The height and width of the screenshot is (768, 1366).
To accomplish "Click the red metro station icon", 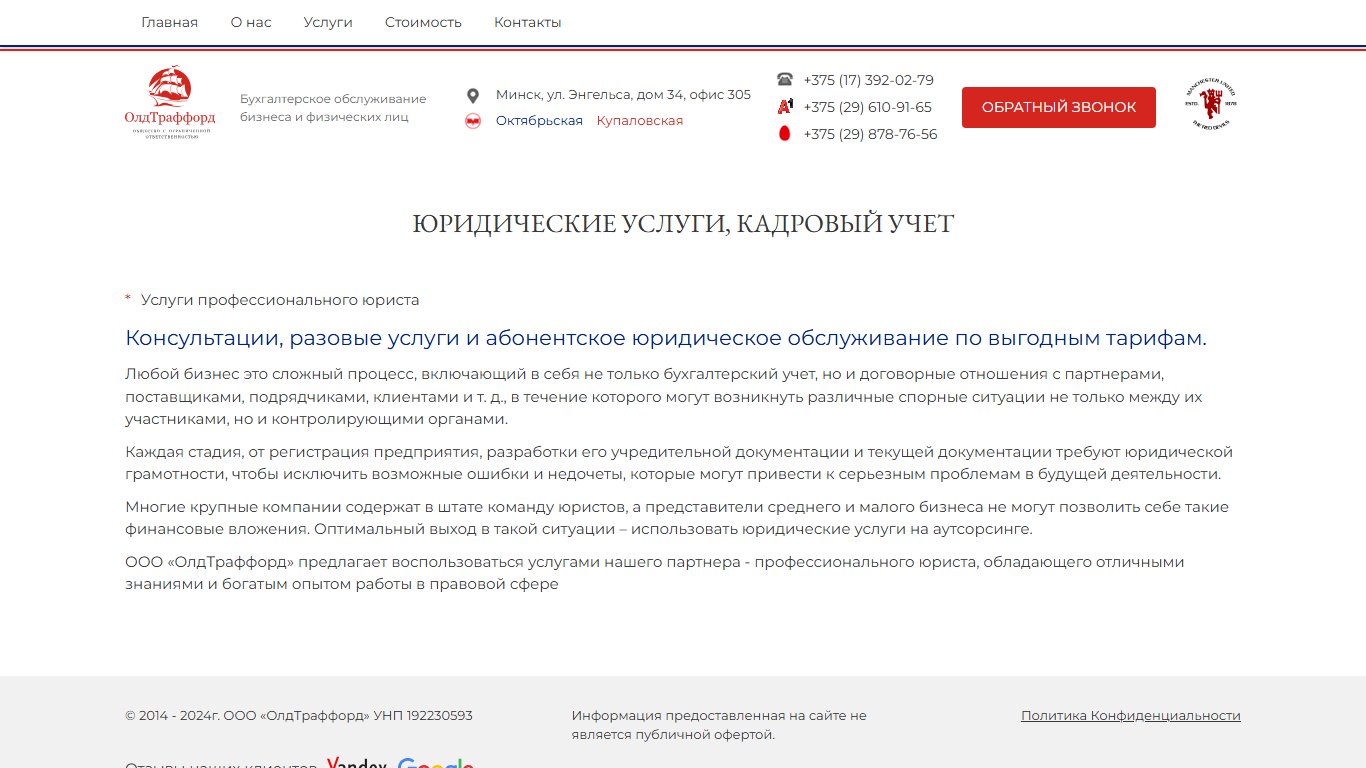I will (473, 121).
